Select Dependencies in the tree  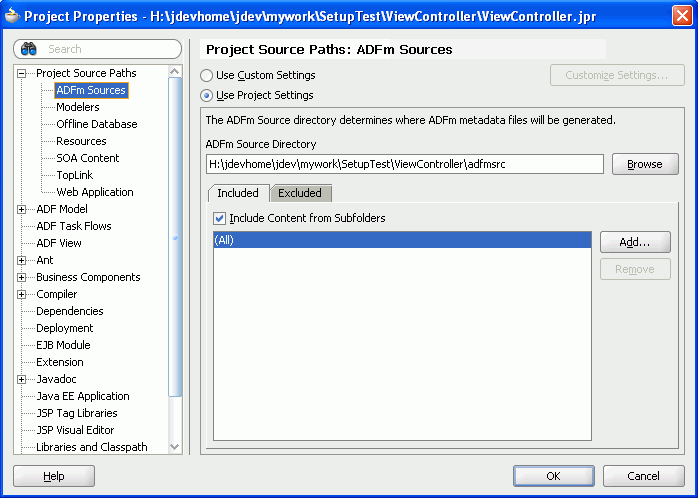pos(70,311)
